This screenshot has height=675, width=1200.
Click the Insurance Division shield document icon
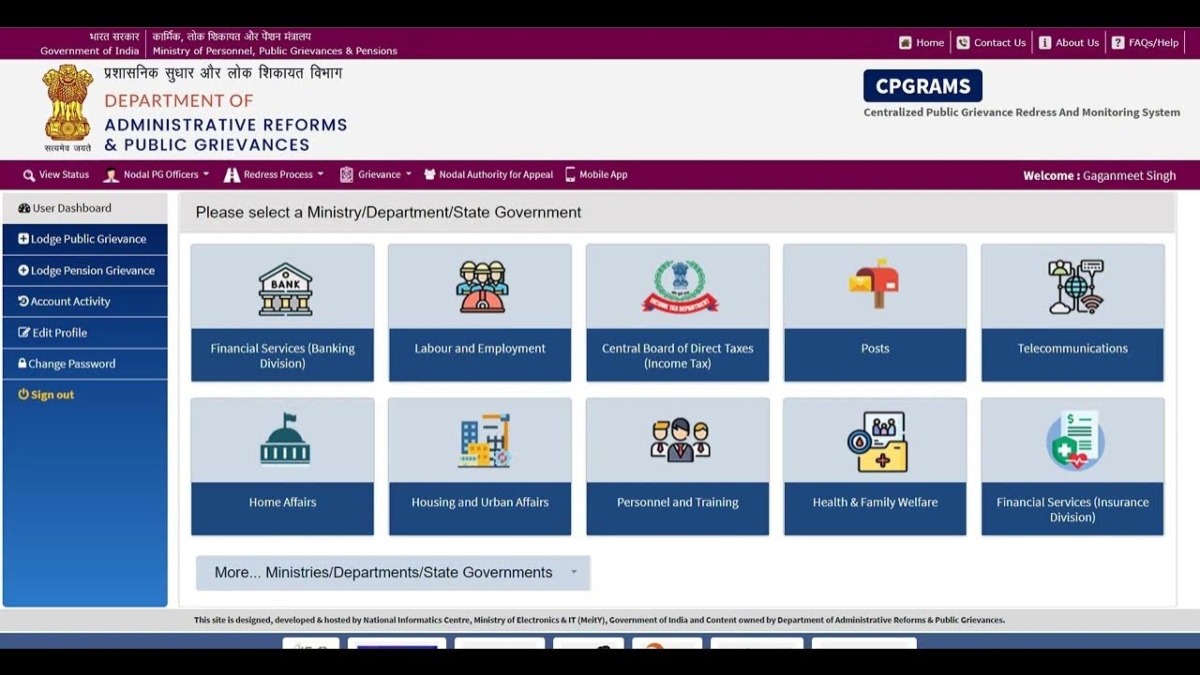pos(1074,441)
